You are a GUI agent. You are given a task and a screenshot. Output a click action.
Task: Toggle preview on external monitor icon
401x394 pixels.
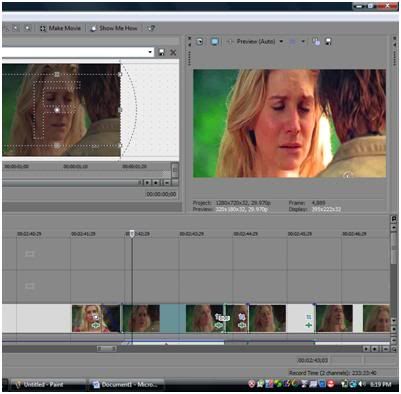214,42
